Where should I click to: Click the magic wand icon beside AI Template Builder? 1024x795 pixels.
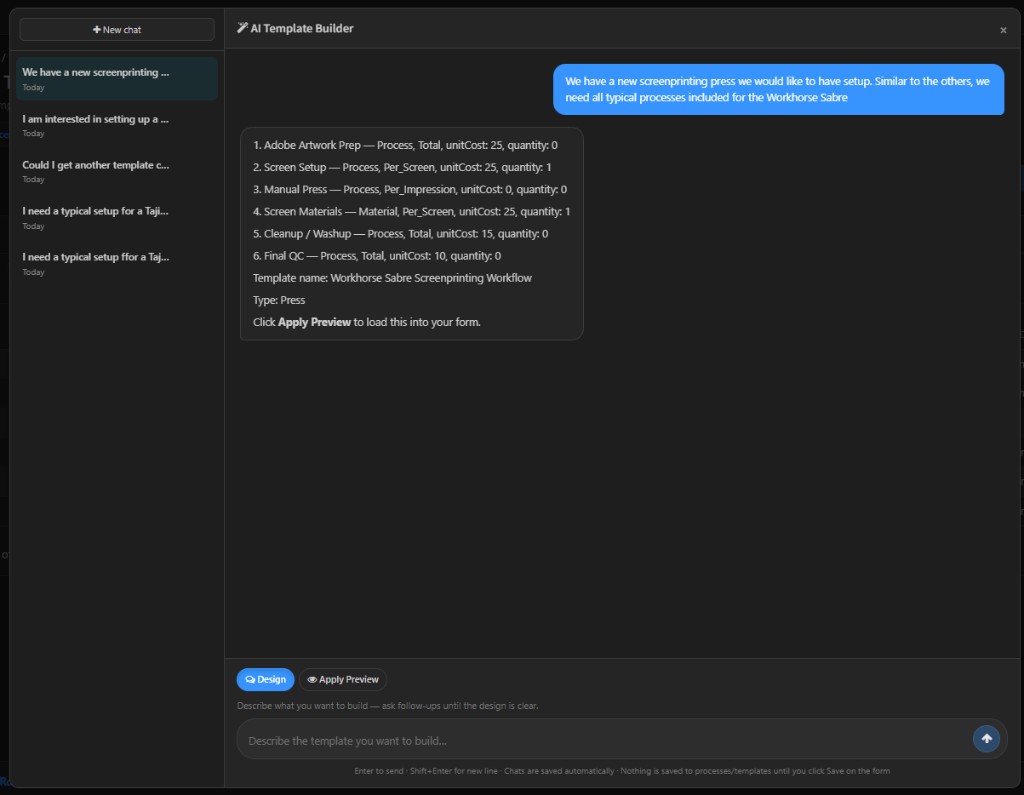[x=242, y=28]
